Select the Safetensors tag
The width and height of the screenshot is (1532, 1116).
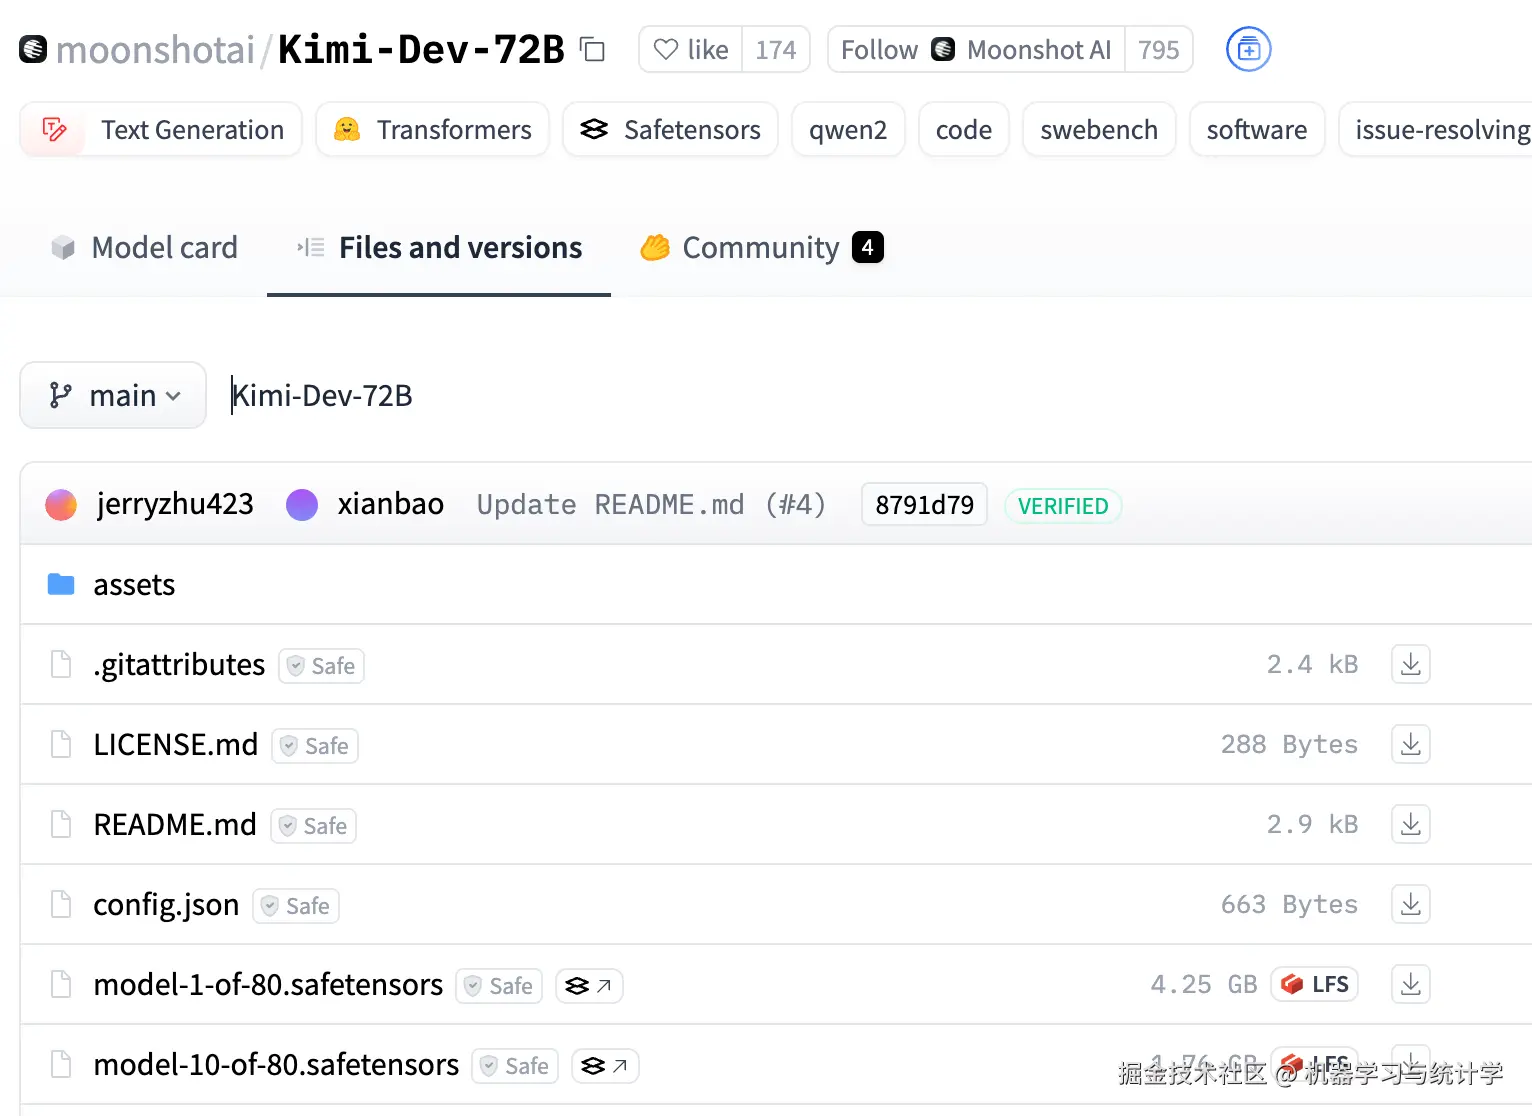670,130
